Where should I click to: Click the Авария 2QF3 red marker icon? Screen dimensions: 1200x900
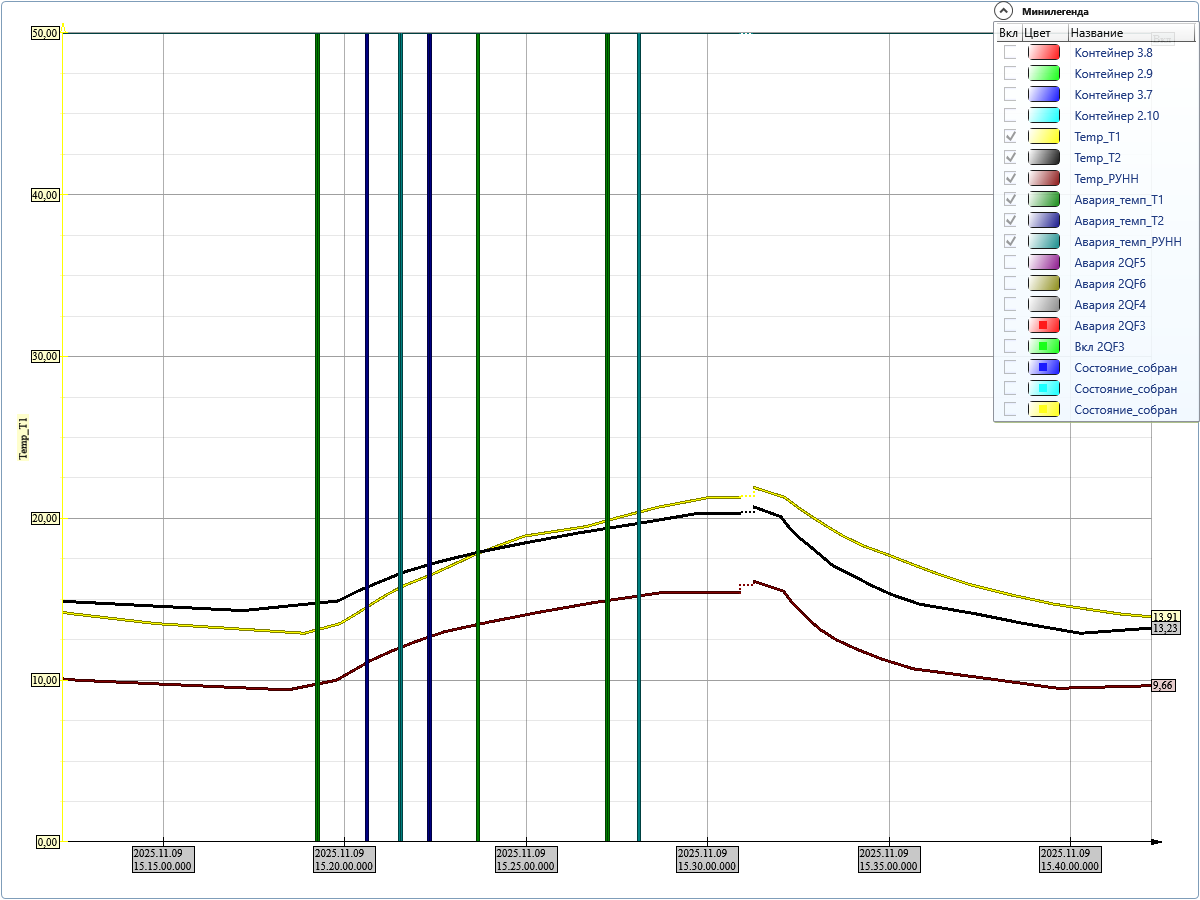(x=1043, y=326)
